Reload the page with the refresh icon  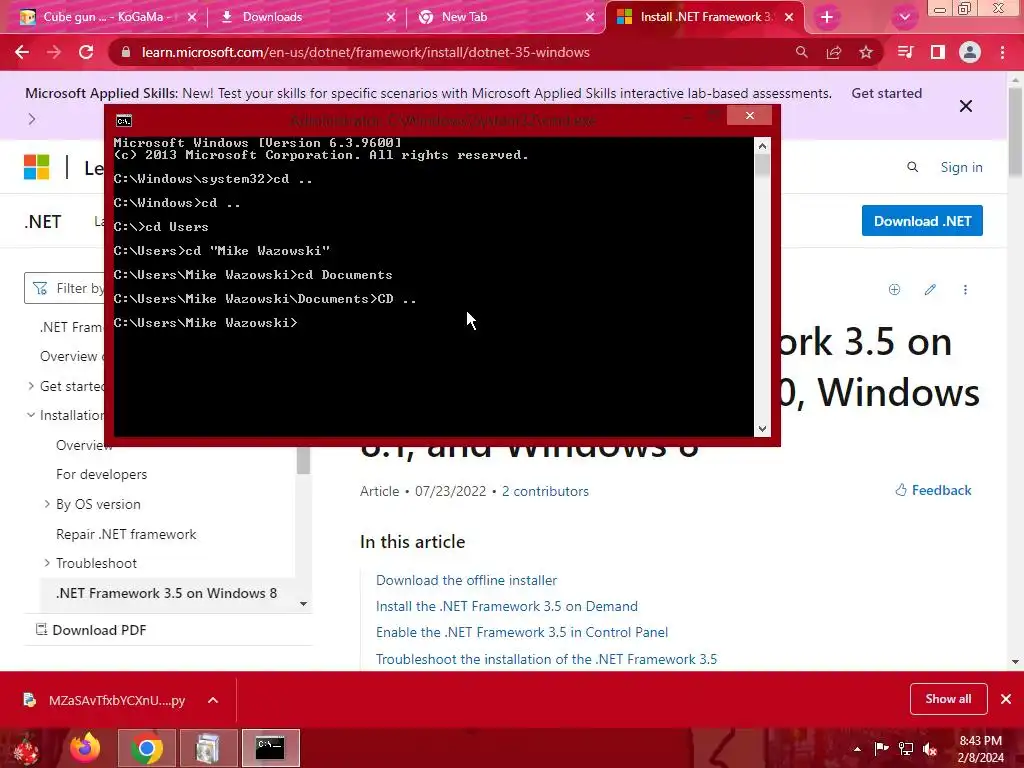pyautogui.click(x=86, y=52)
